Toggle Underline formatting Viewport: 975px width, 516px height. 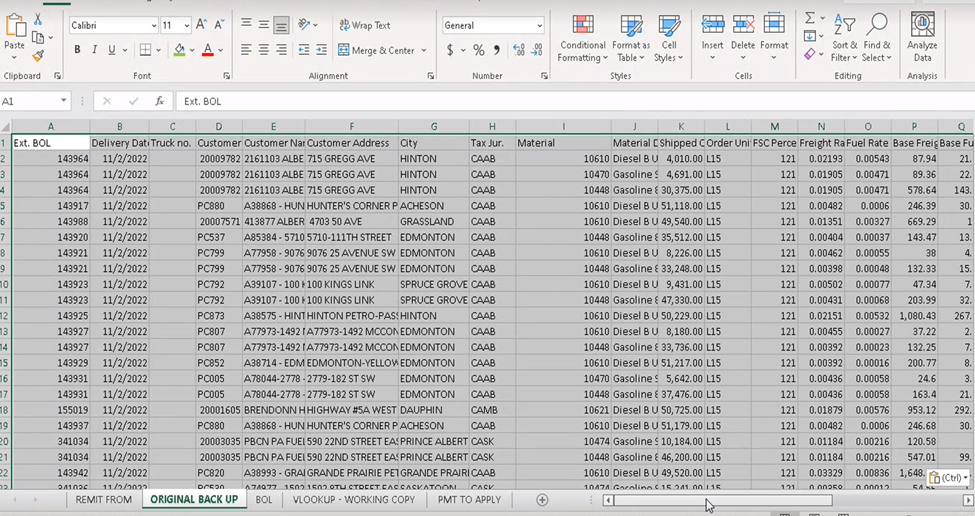click(x=112, y=50)
